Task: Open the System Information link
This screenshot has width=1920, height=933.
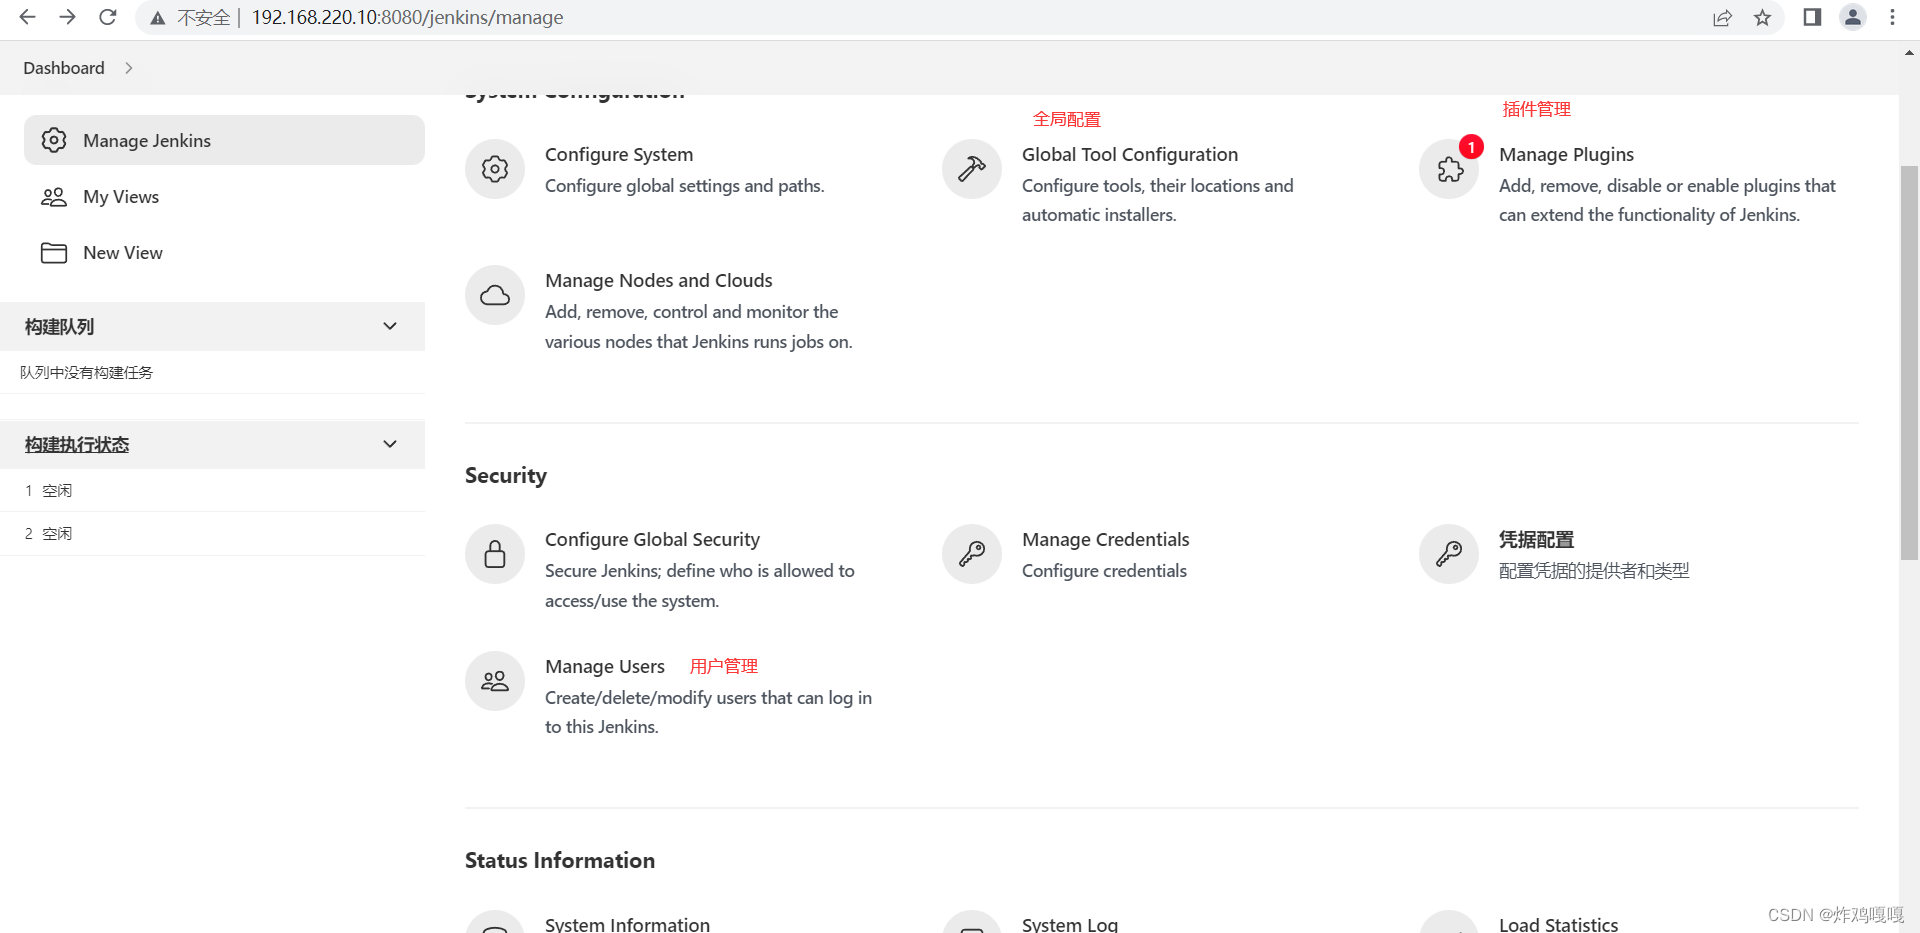Action: tap(627, 924)
